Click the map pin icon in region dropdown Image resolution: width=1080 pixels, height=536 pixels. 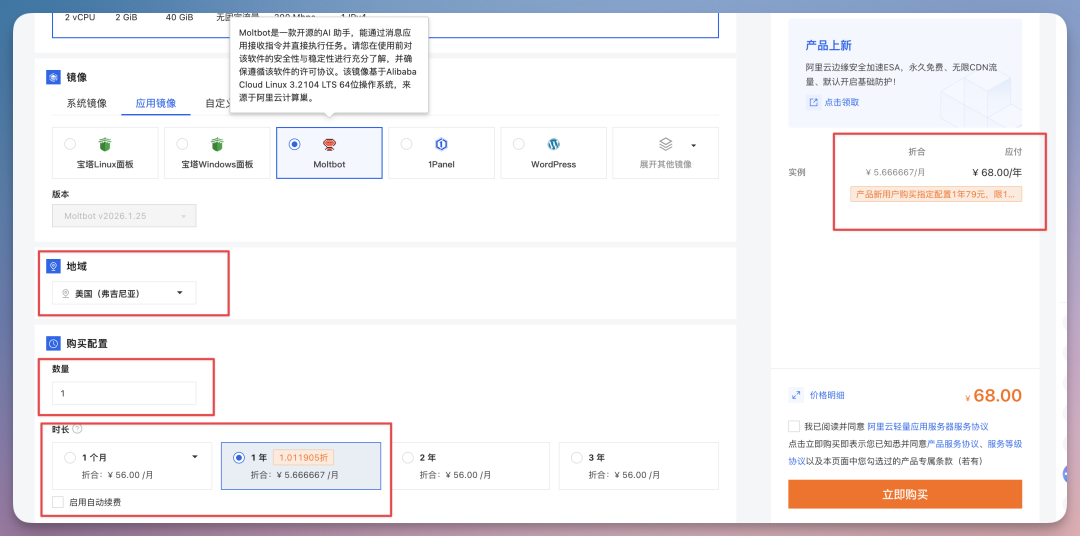point(66,293)
